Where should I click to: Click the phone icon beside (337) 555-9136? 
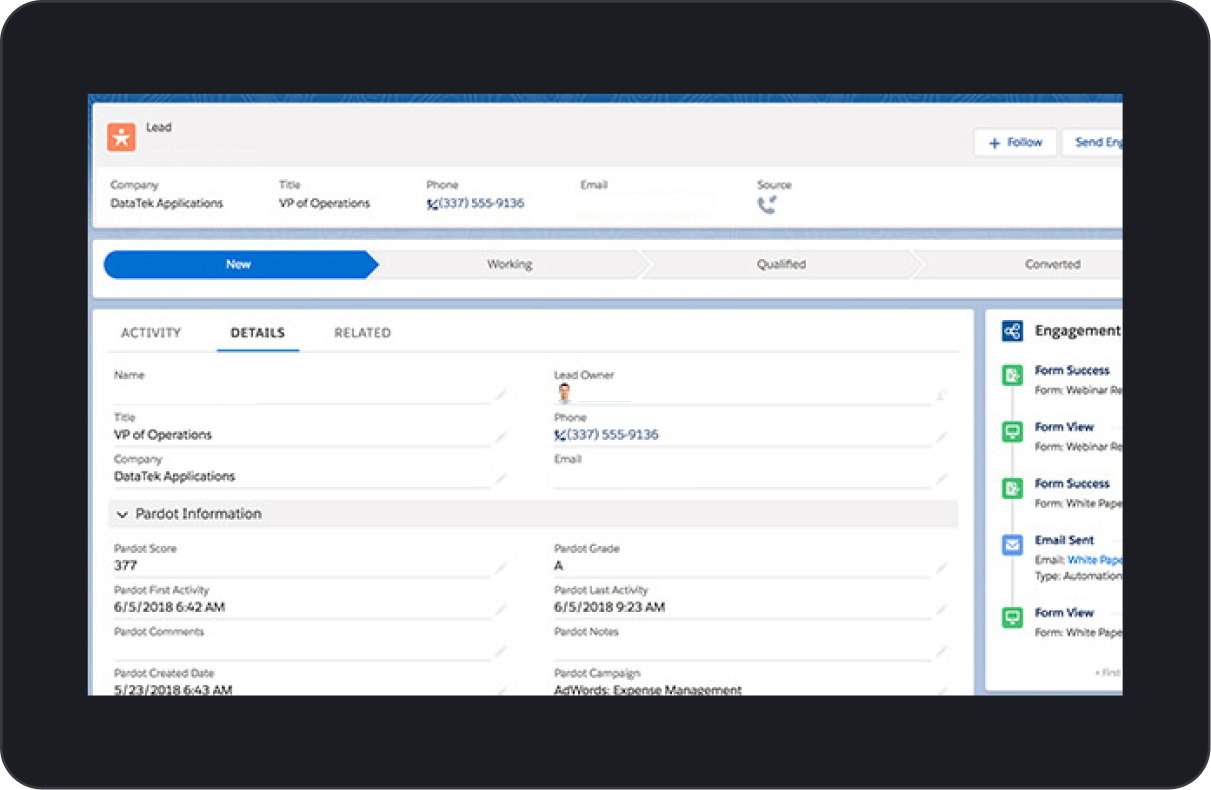[x=434, y=202]
